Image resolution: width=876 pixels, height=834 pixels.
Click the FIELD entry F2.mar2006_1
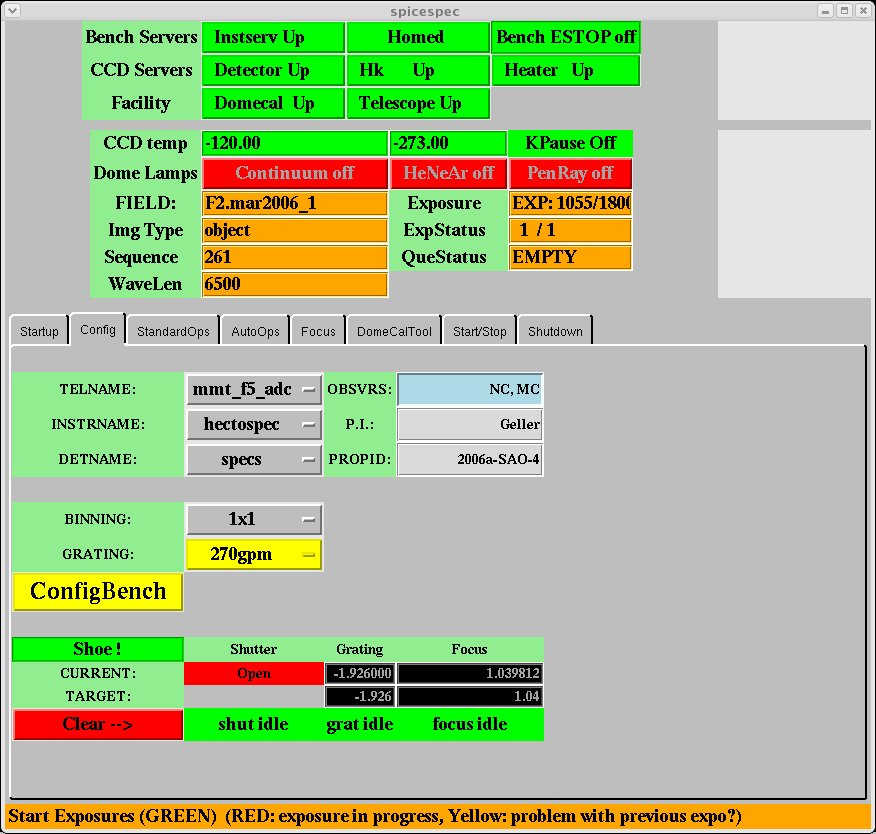[x=294, y=203]
